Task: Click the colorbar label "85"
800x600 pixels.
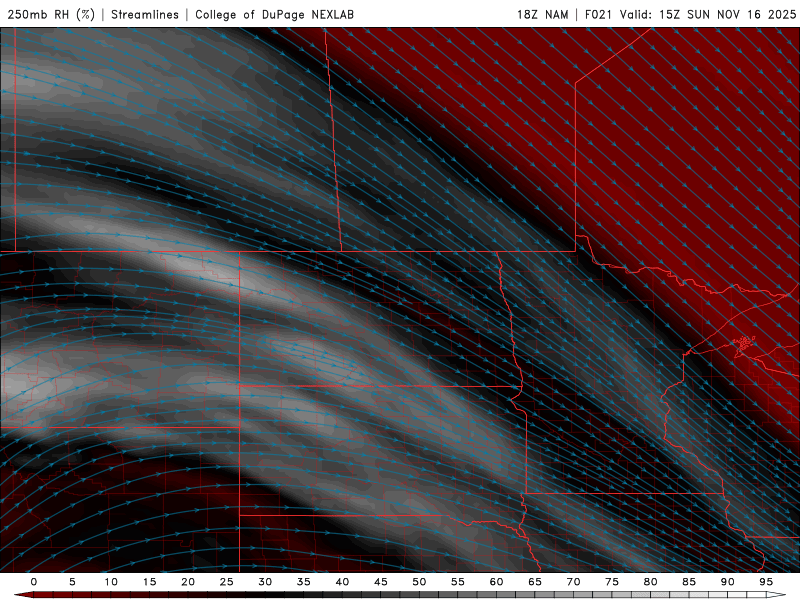Action: 689,582
